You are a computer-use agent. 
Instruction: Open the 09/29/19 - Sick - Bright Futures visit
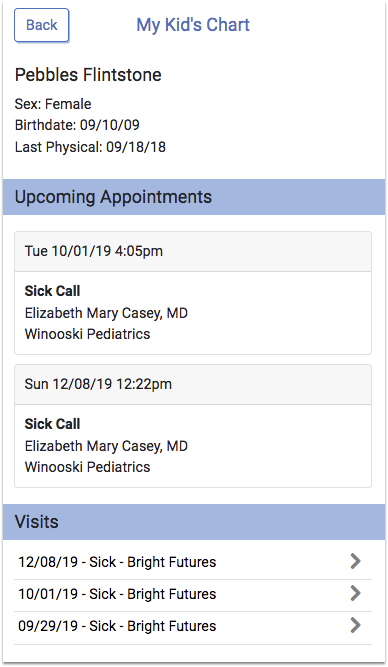tap(193, 627)
